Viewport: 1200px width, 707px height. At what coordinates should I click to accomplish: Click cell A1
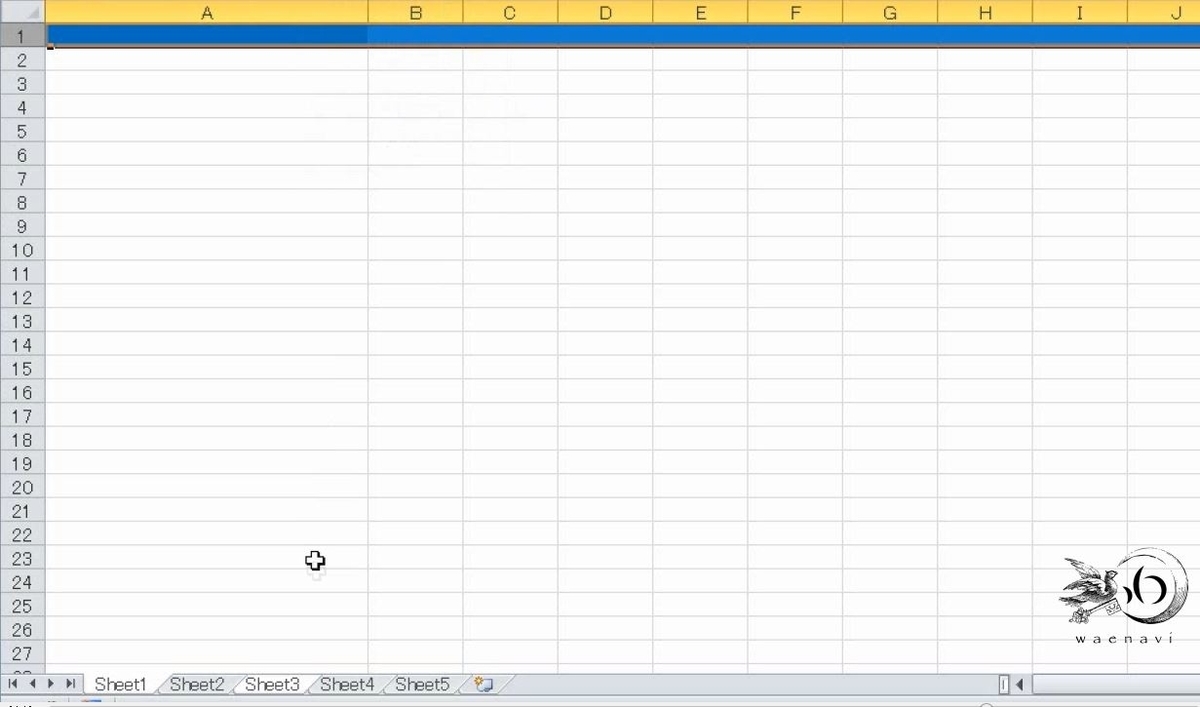pos(207,36)
